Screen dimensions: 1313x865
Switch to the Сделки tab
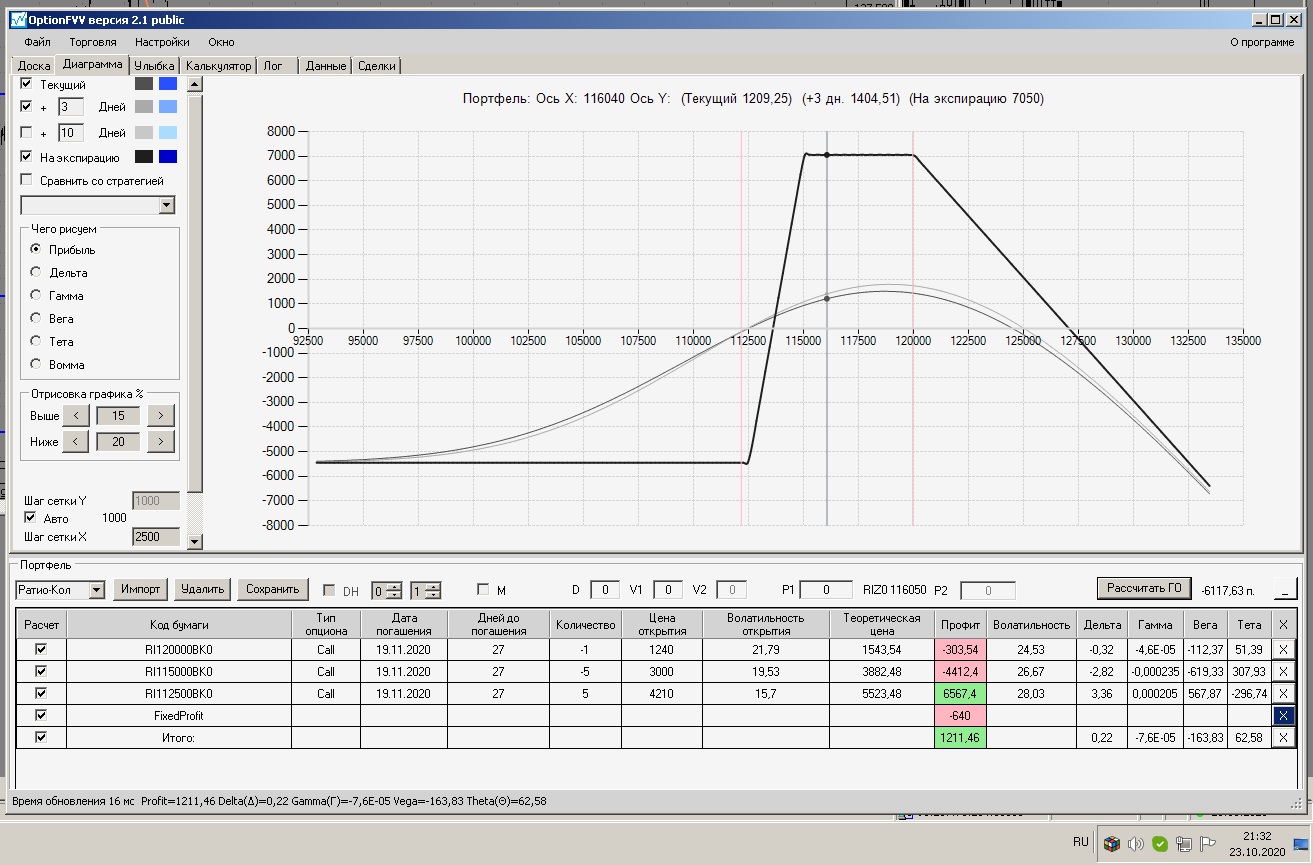point(377,66)
